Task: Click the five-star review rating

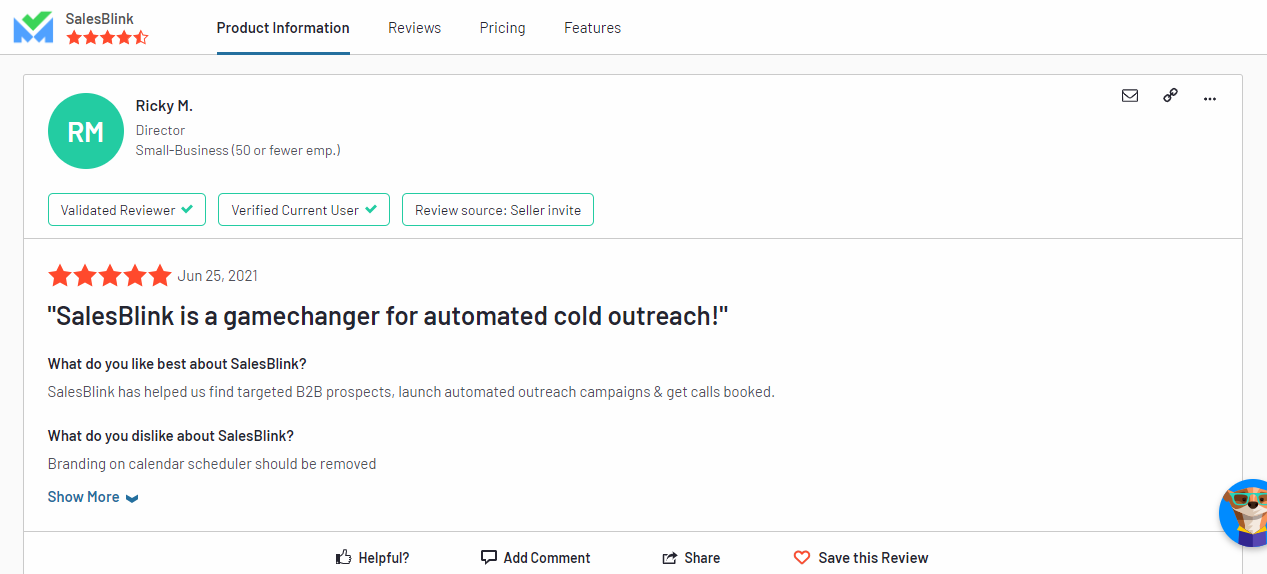Action: click(110, 276)
